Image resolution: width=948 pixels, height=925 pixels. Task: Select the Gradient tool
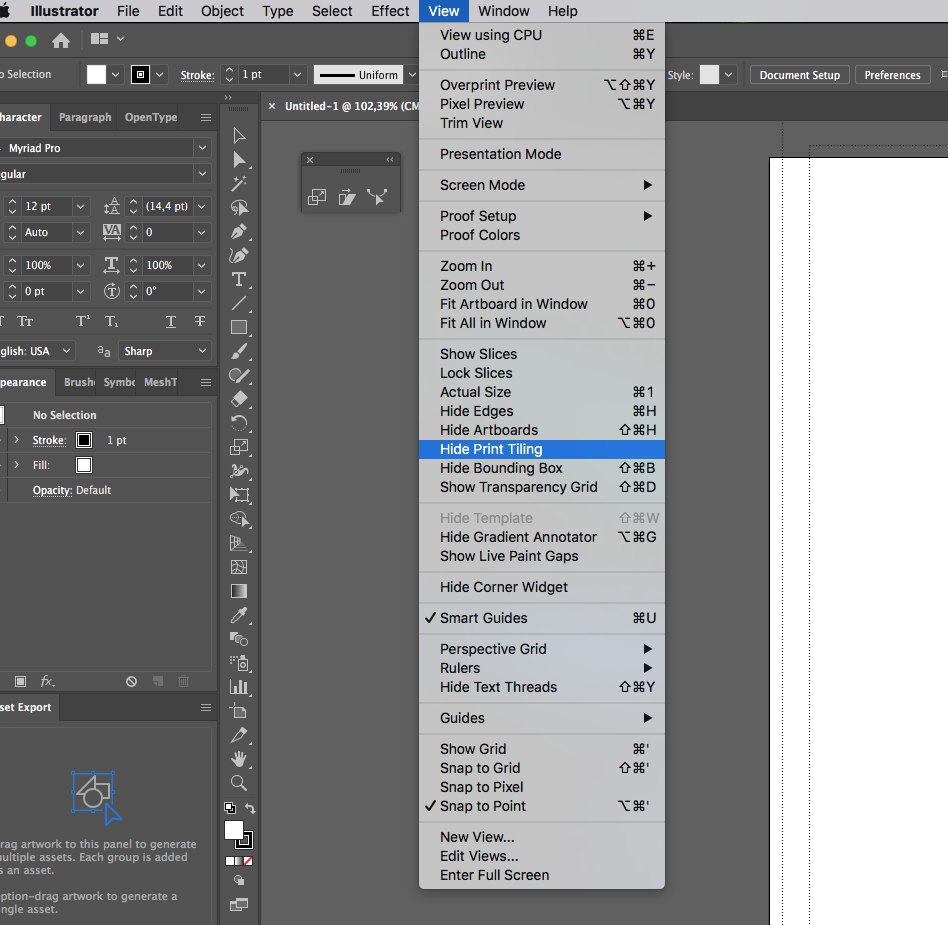coord(239,591)
